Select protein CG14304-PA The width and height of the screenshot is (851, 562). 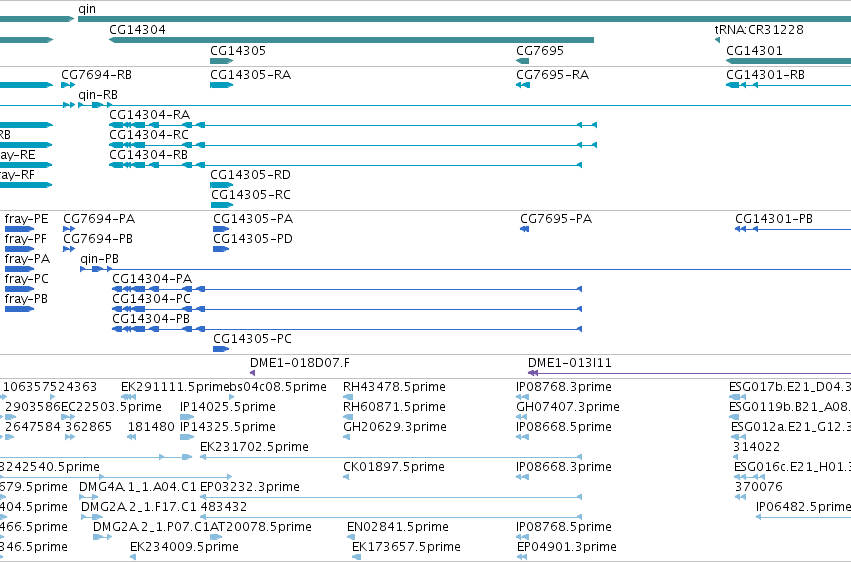click(347, 289)
